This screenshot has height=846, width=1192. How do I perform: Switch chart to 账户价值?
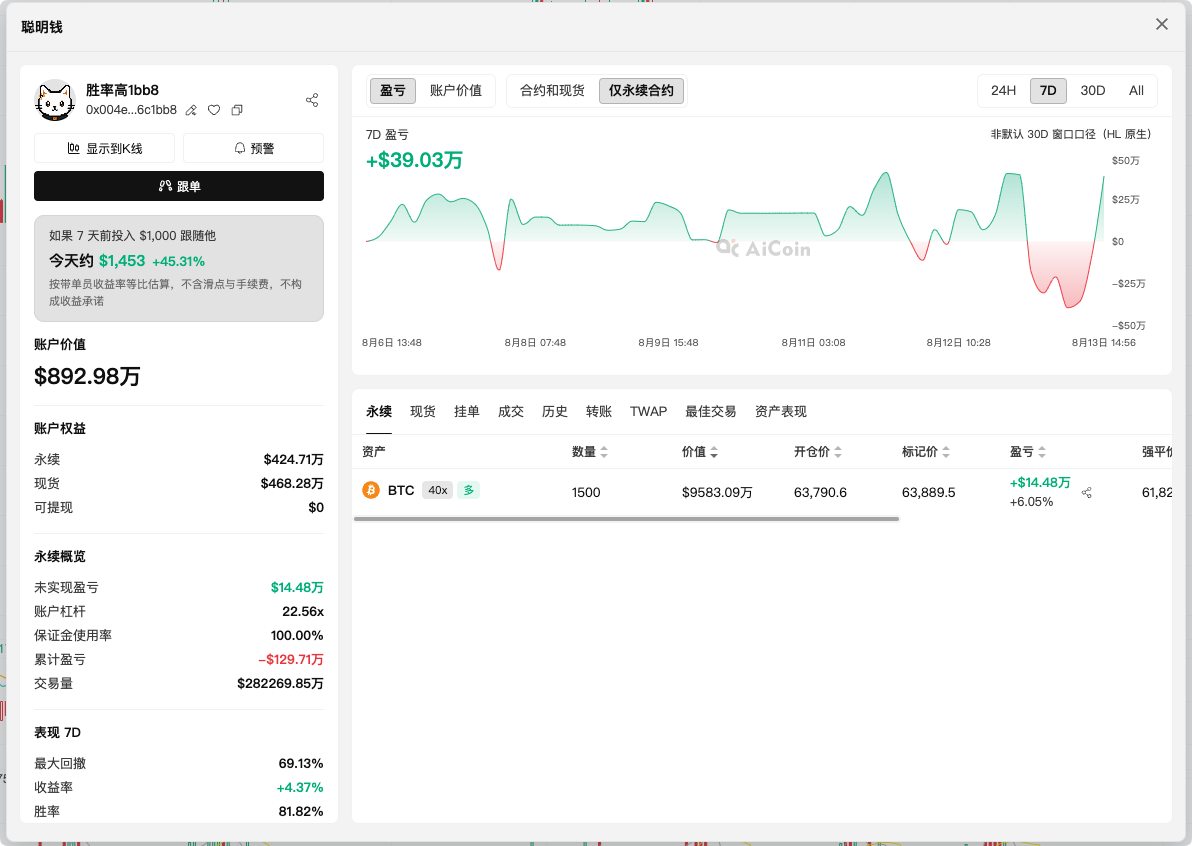pyautogui.click(x=455, y=90)
